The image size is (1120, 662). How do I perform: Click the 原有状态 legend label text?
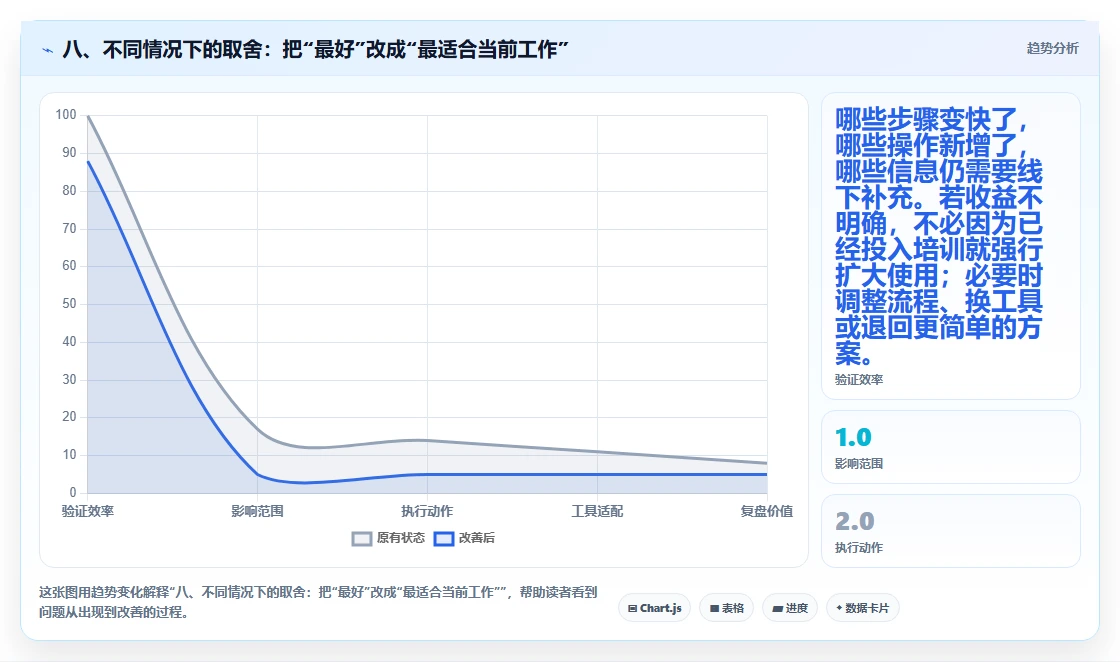(x=401, y=538)
